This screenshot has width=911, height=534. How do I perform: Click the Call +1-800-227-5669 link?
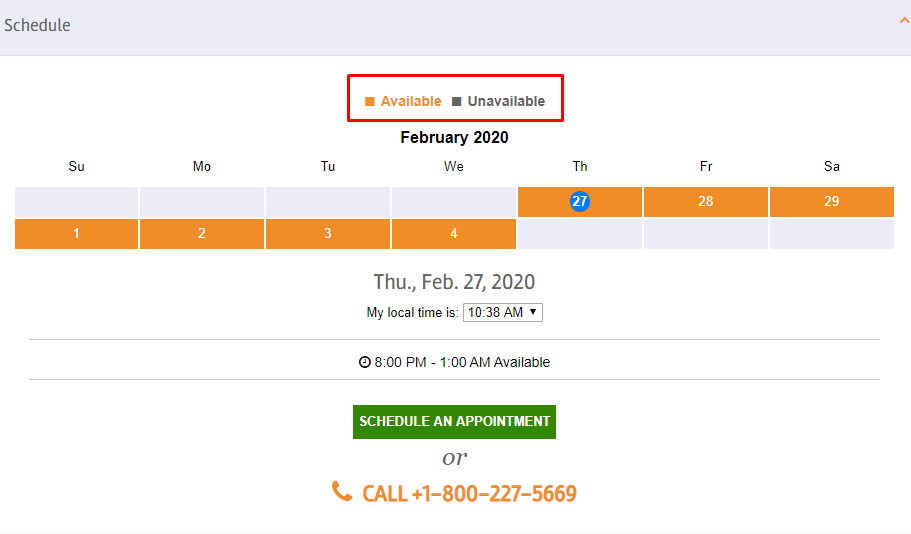pos(469,494)
